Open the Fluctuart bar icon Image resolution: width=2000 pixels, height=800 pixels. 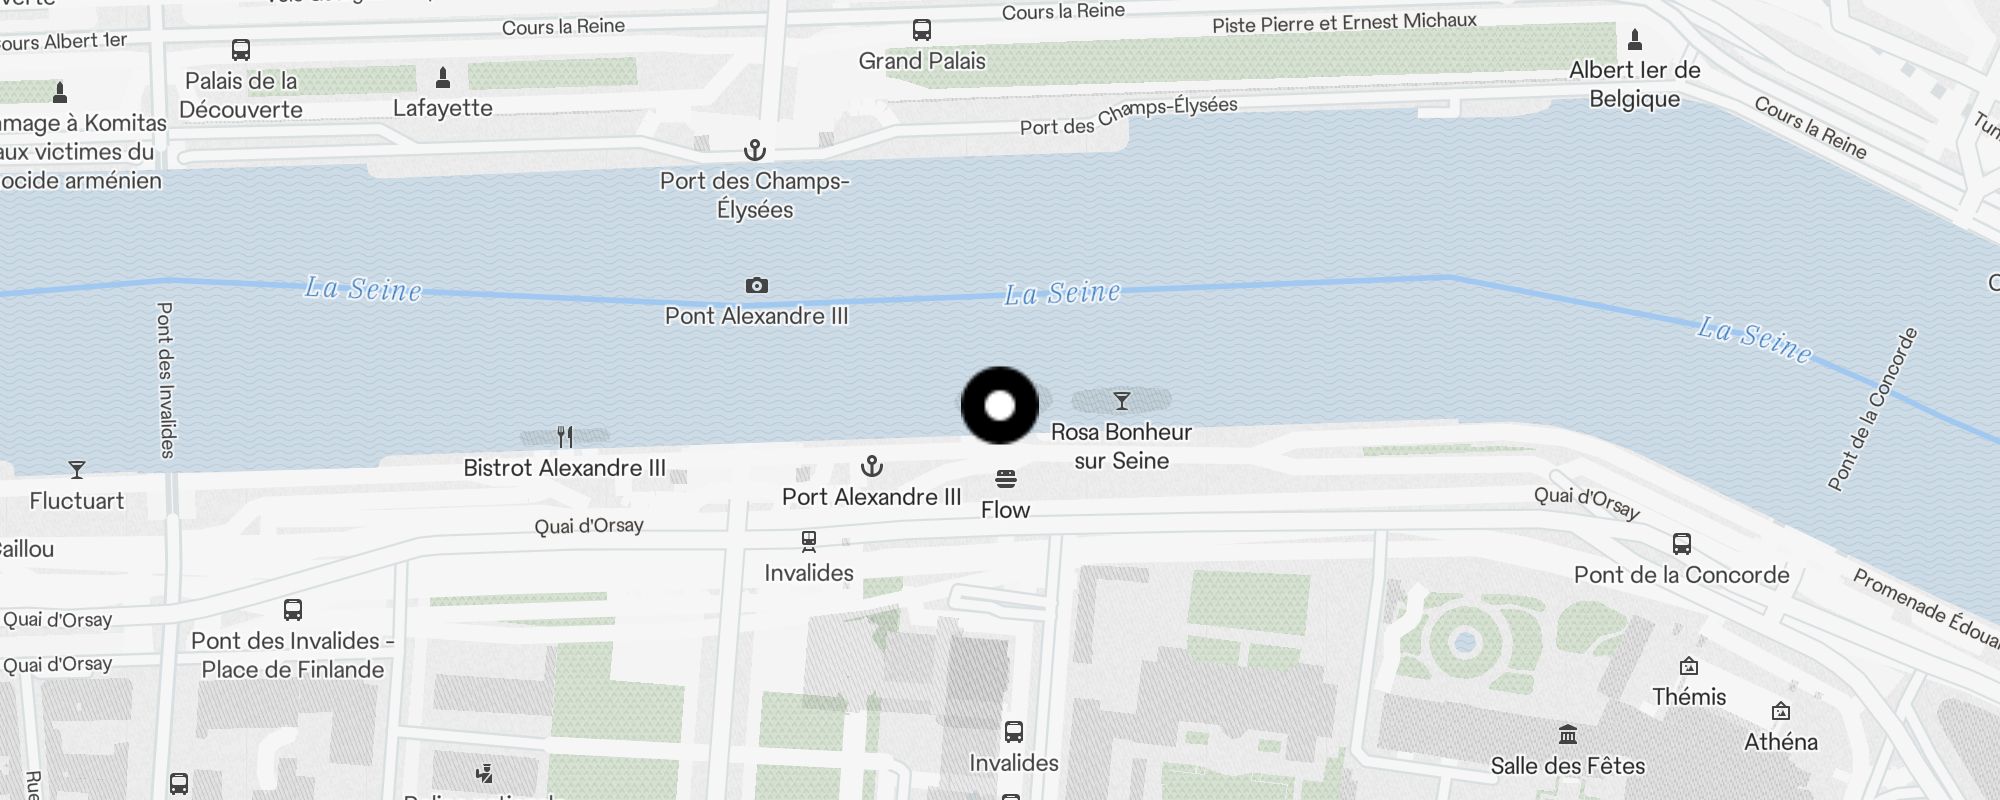click(x=77, y=470)
